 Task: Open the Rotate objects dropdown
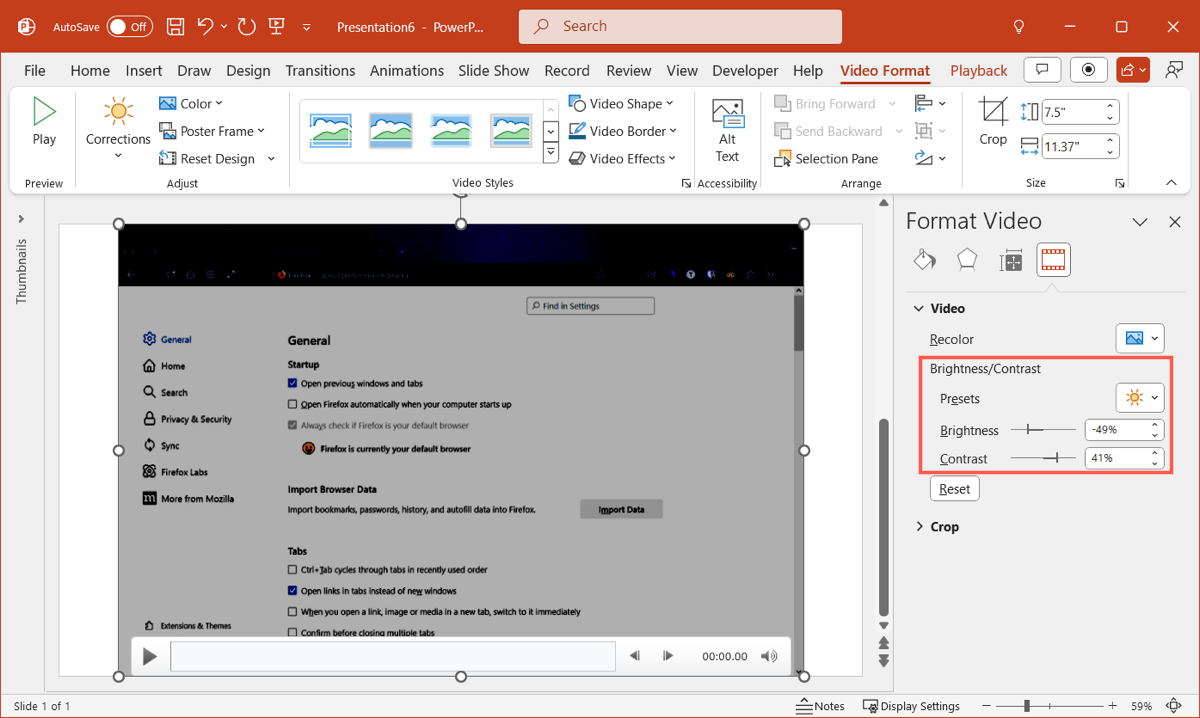pyautogui.click(x=930, y=159)
